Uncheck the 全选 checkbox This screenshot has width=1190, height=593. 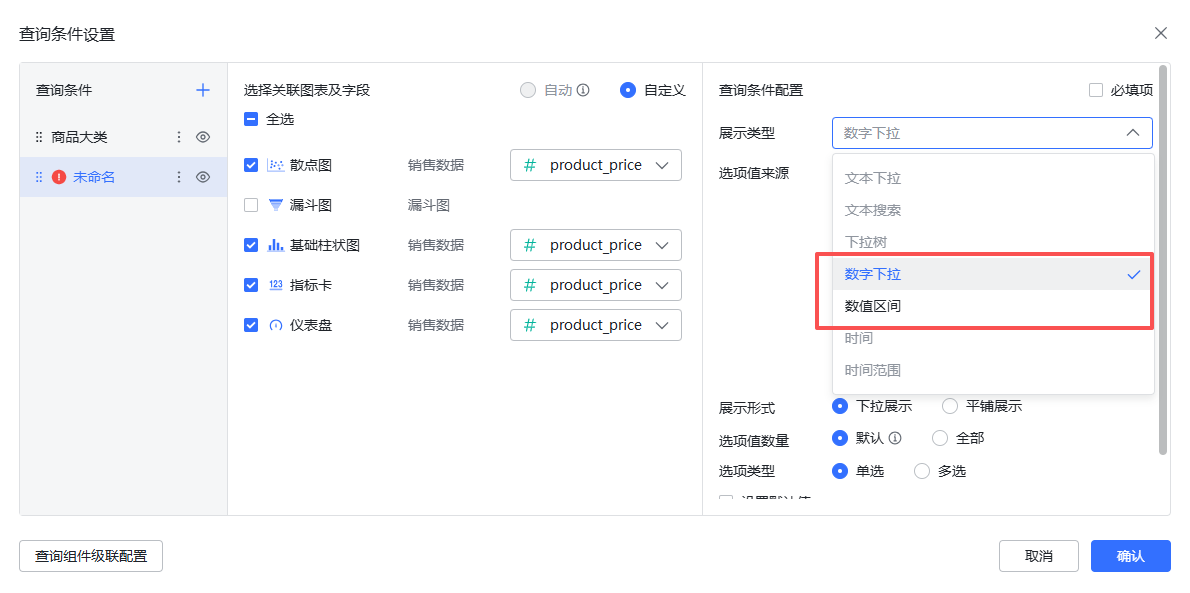coord(250,117)
